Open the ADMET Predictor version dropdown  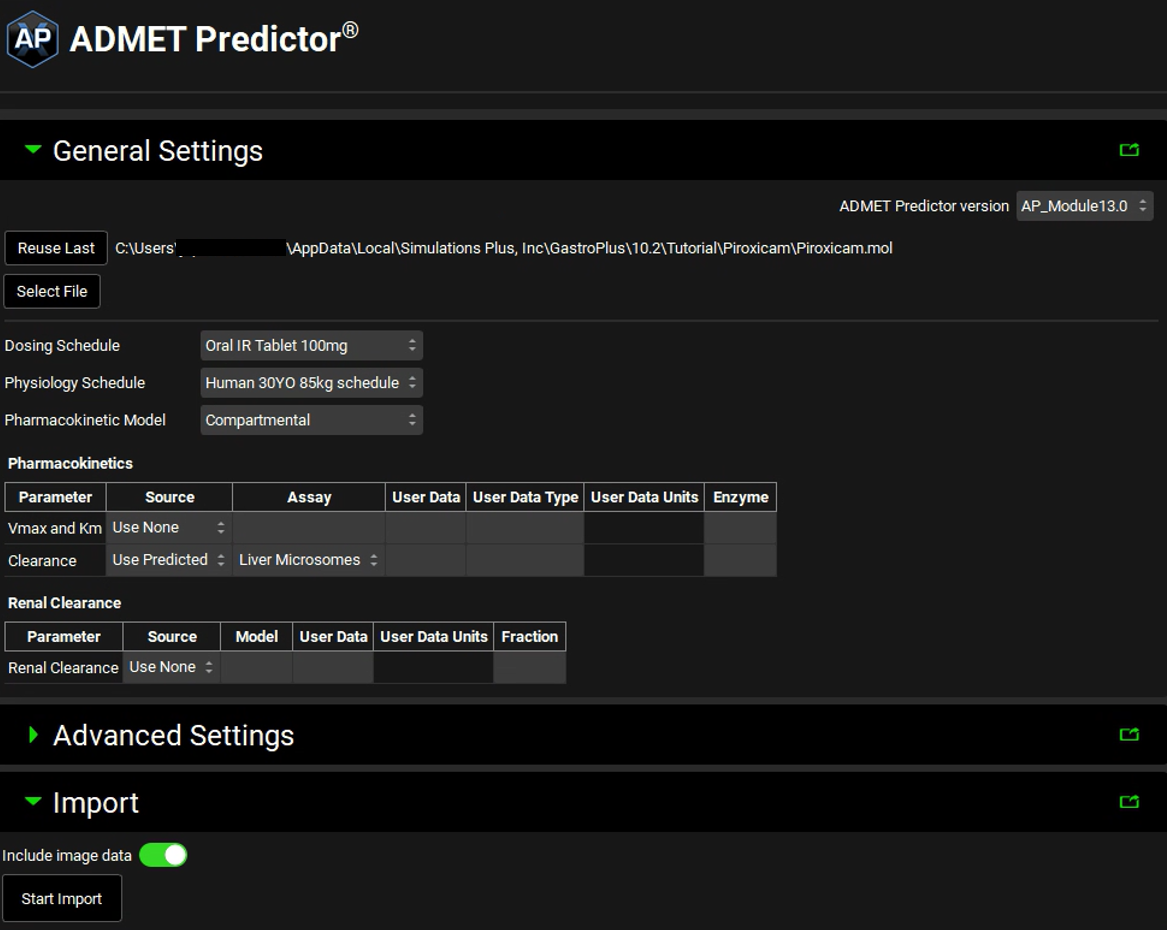1084,206
